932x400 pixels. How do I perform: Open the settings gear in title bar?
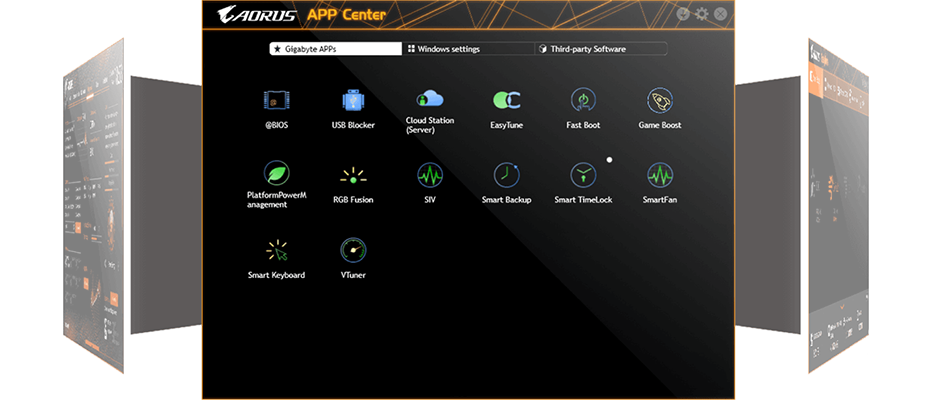point(702,14)
